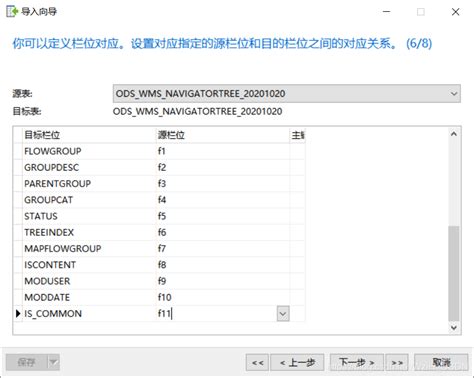Click source field cell f7
The width and height of the screenshot is (474, 378).
[223, 249]
